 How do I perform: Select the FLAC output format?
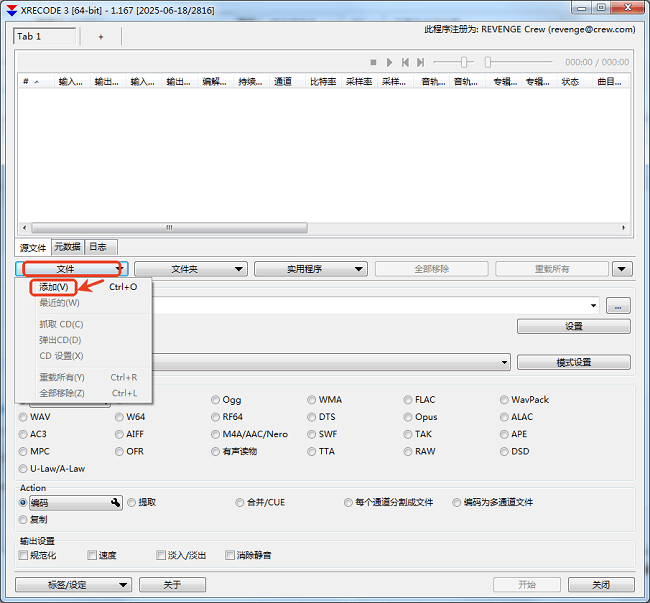[x=420, y=400]
